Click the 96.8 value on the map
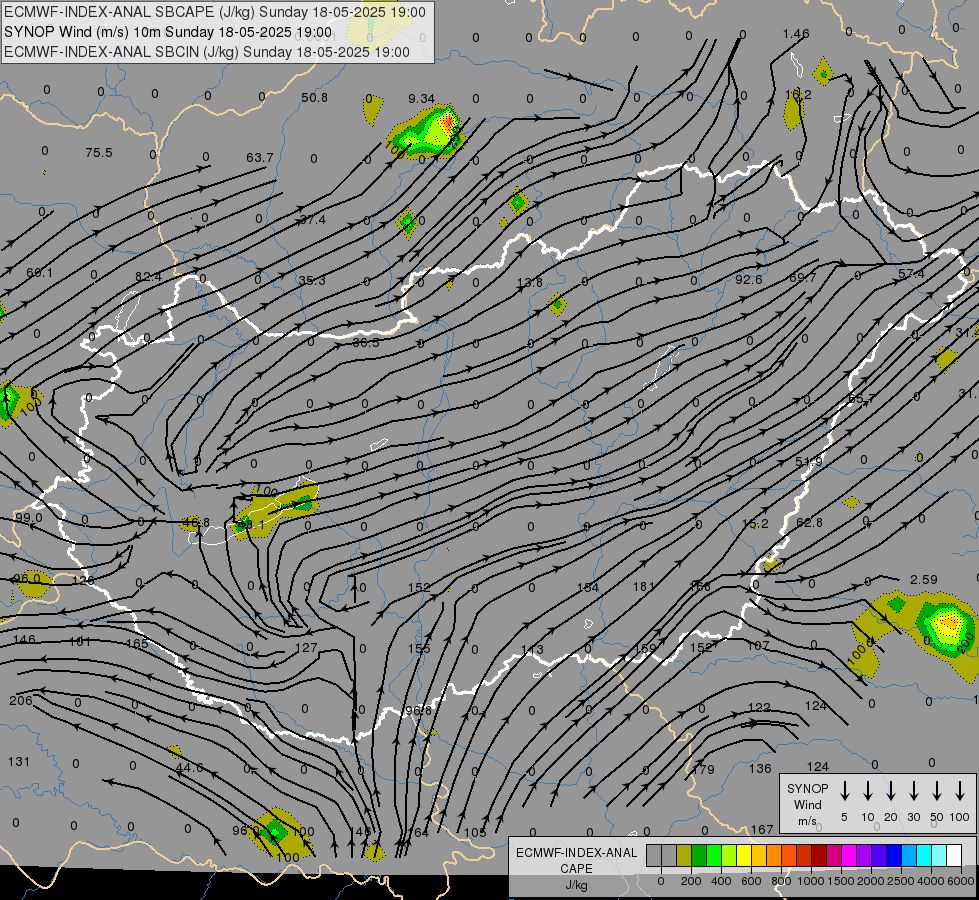This screenshot has height=900, width=979. [x=417, y=711]
